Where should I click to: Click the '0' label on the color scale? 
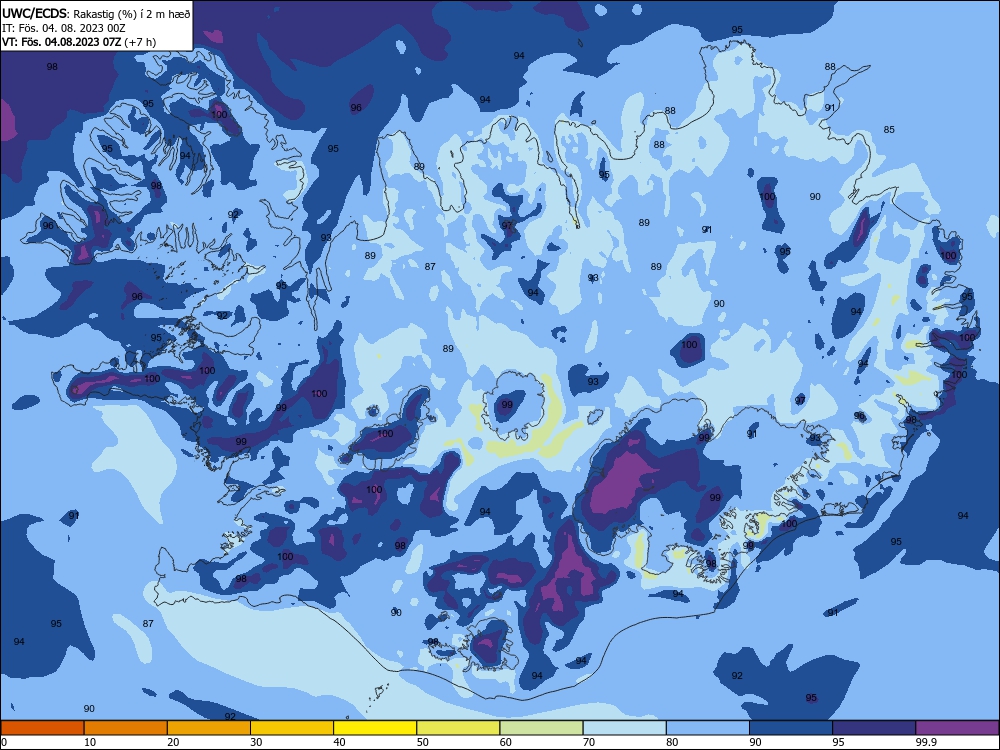pos(4,742)
